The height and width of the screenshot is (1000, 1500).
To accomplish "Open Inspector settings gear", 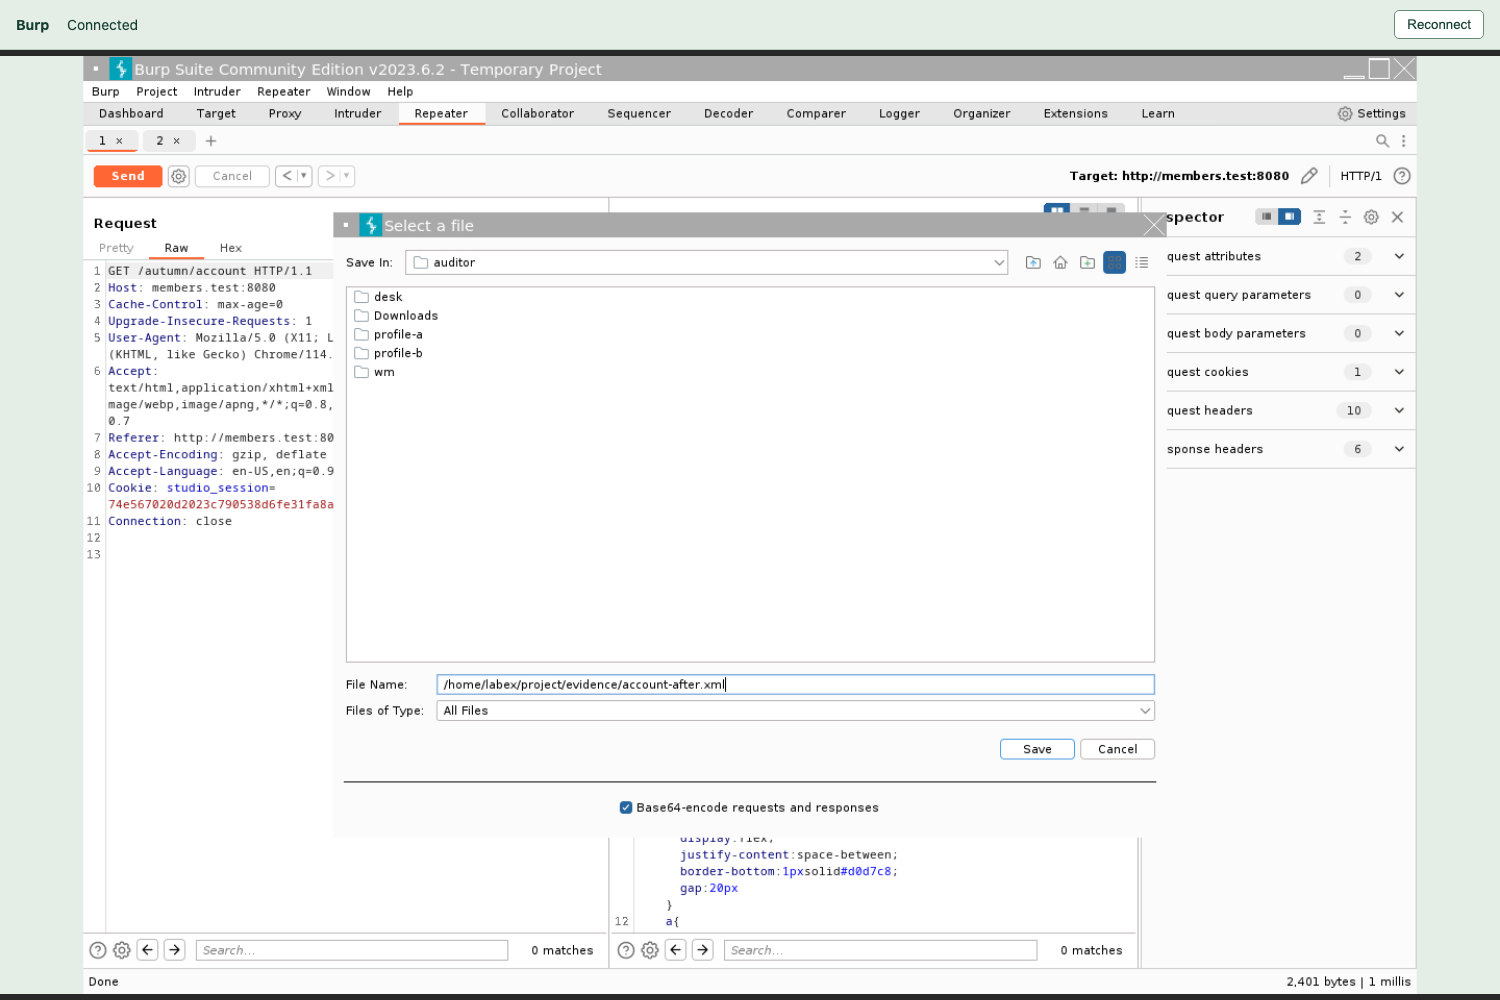I will point(1371,217).
